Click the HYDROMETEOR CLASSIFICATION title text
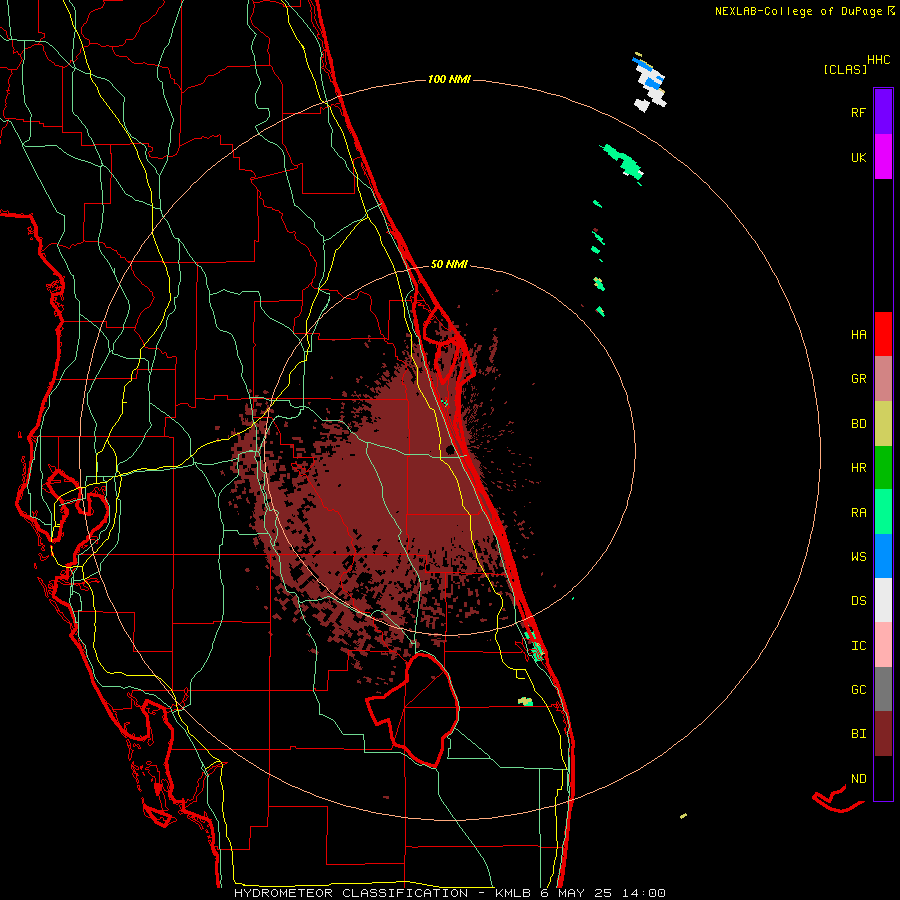This screenshot has width=900, height=900. click(x=351, y=893)
